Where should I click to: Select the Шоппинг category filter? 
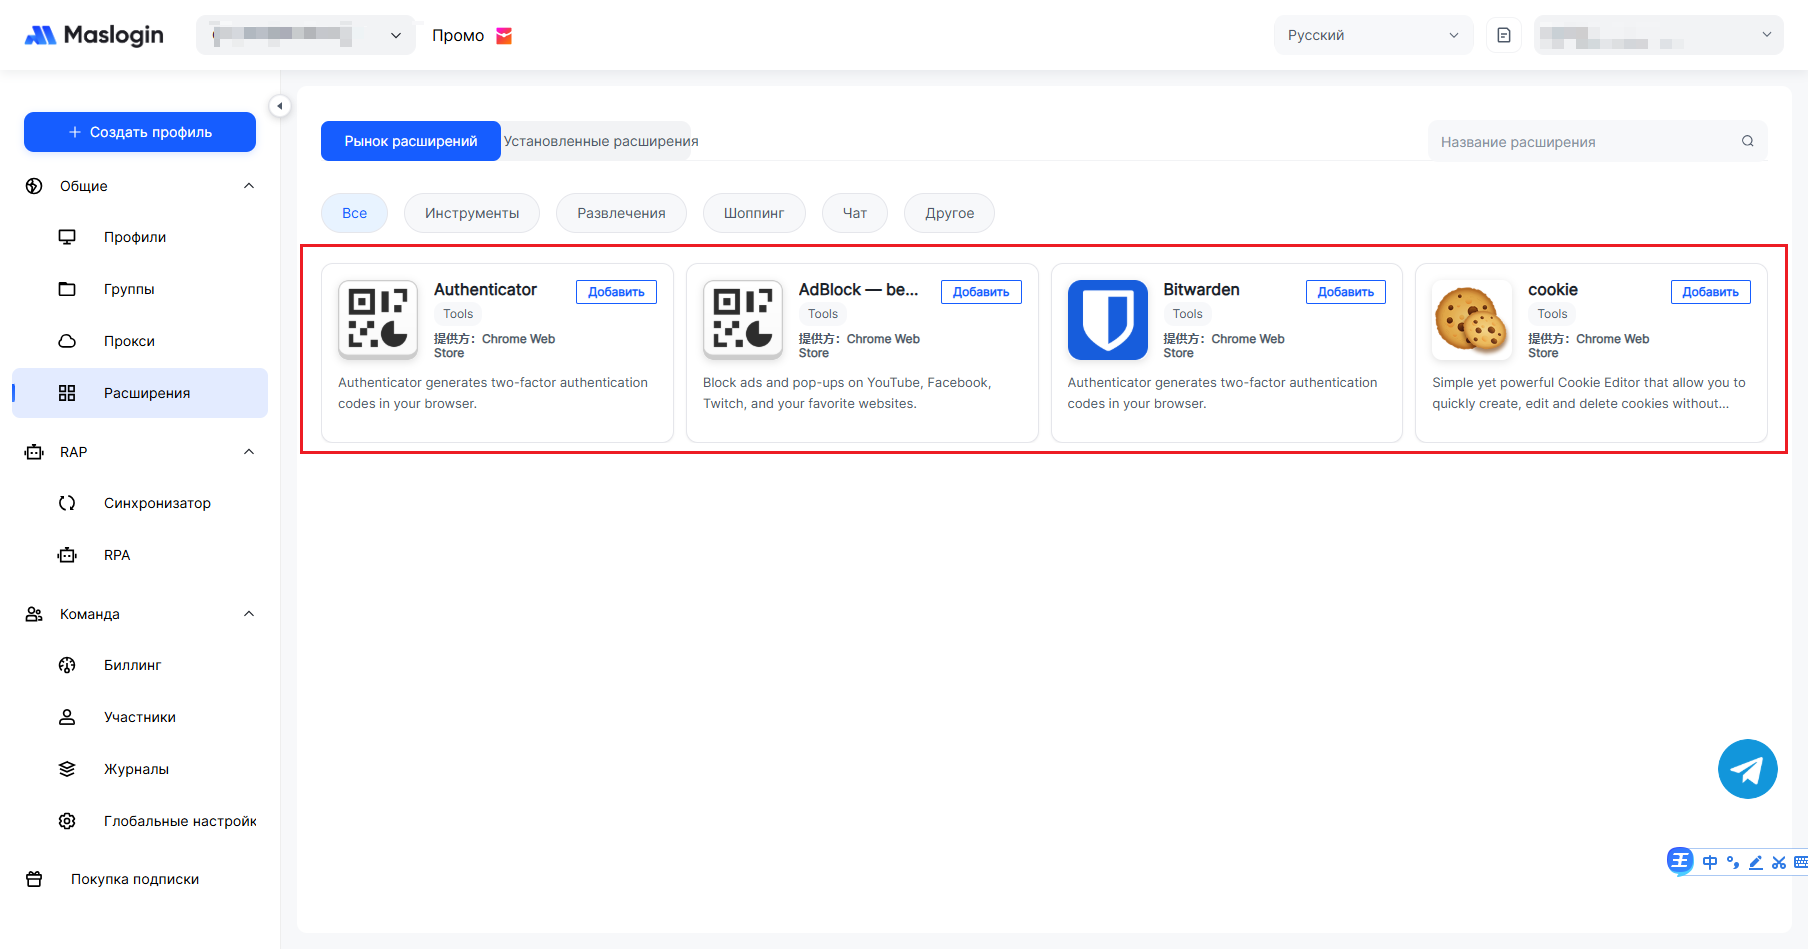(x=753, y=213)
